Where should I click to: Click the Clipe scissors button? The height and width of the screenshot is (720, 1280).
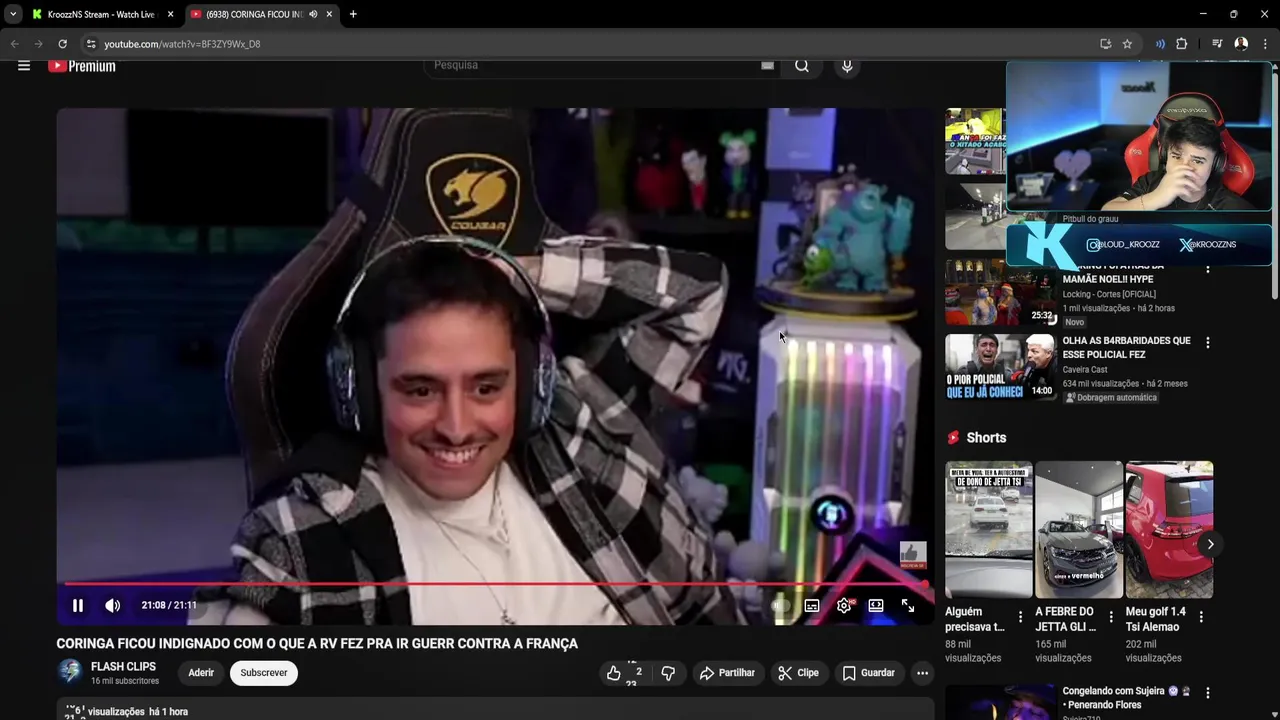(799, 673)
